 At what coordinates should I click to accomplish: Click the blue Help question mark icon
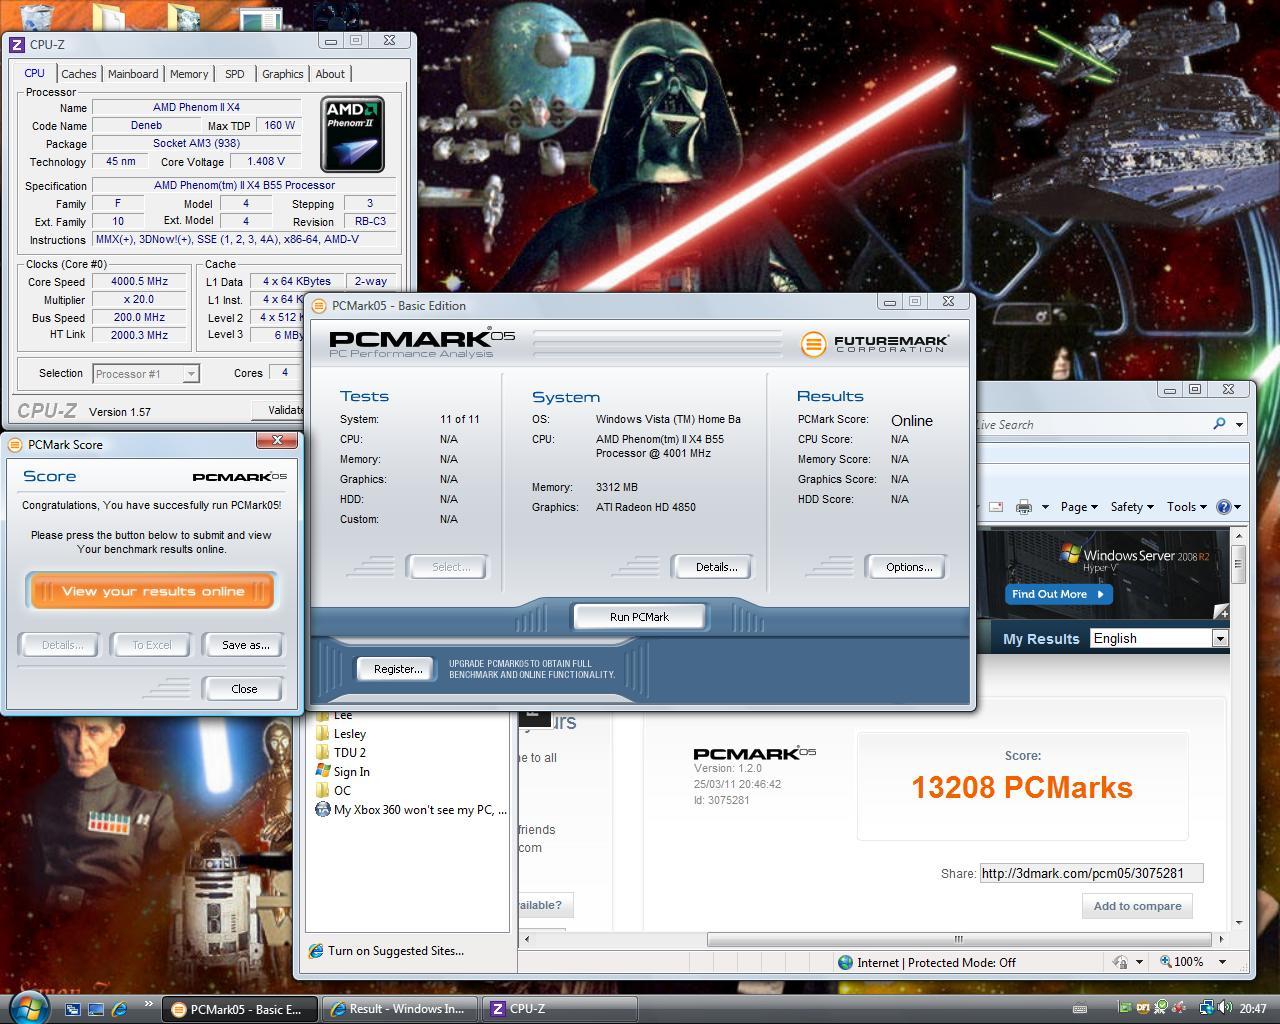point(1223,507)
